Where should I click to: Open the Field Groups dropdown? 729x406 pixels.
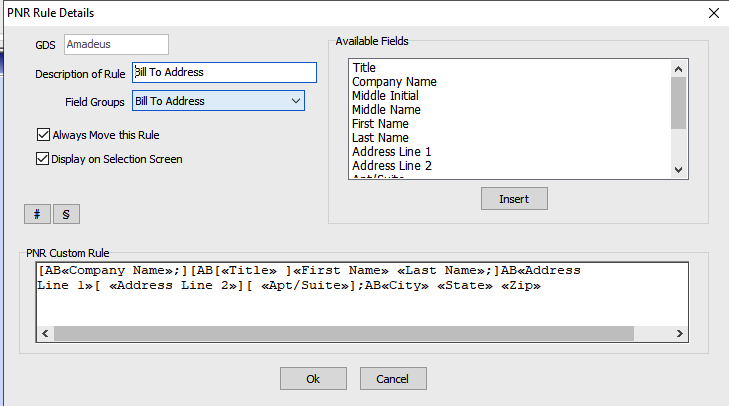tap(295, 101)
